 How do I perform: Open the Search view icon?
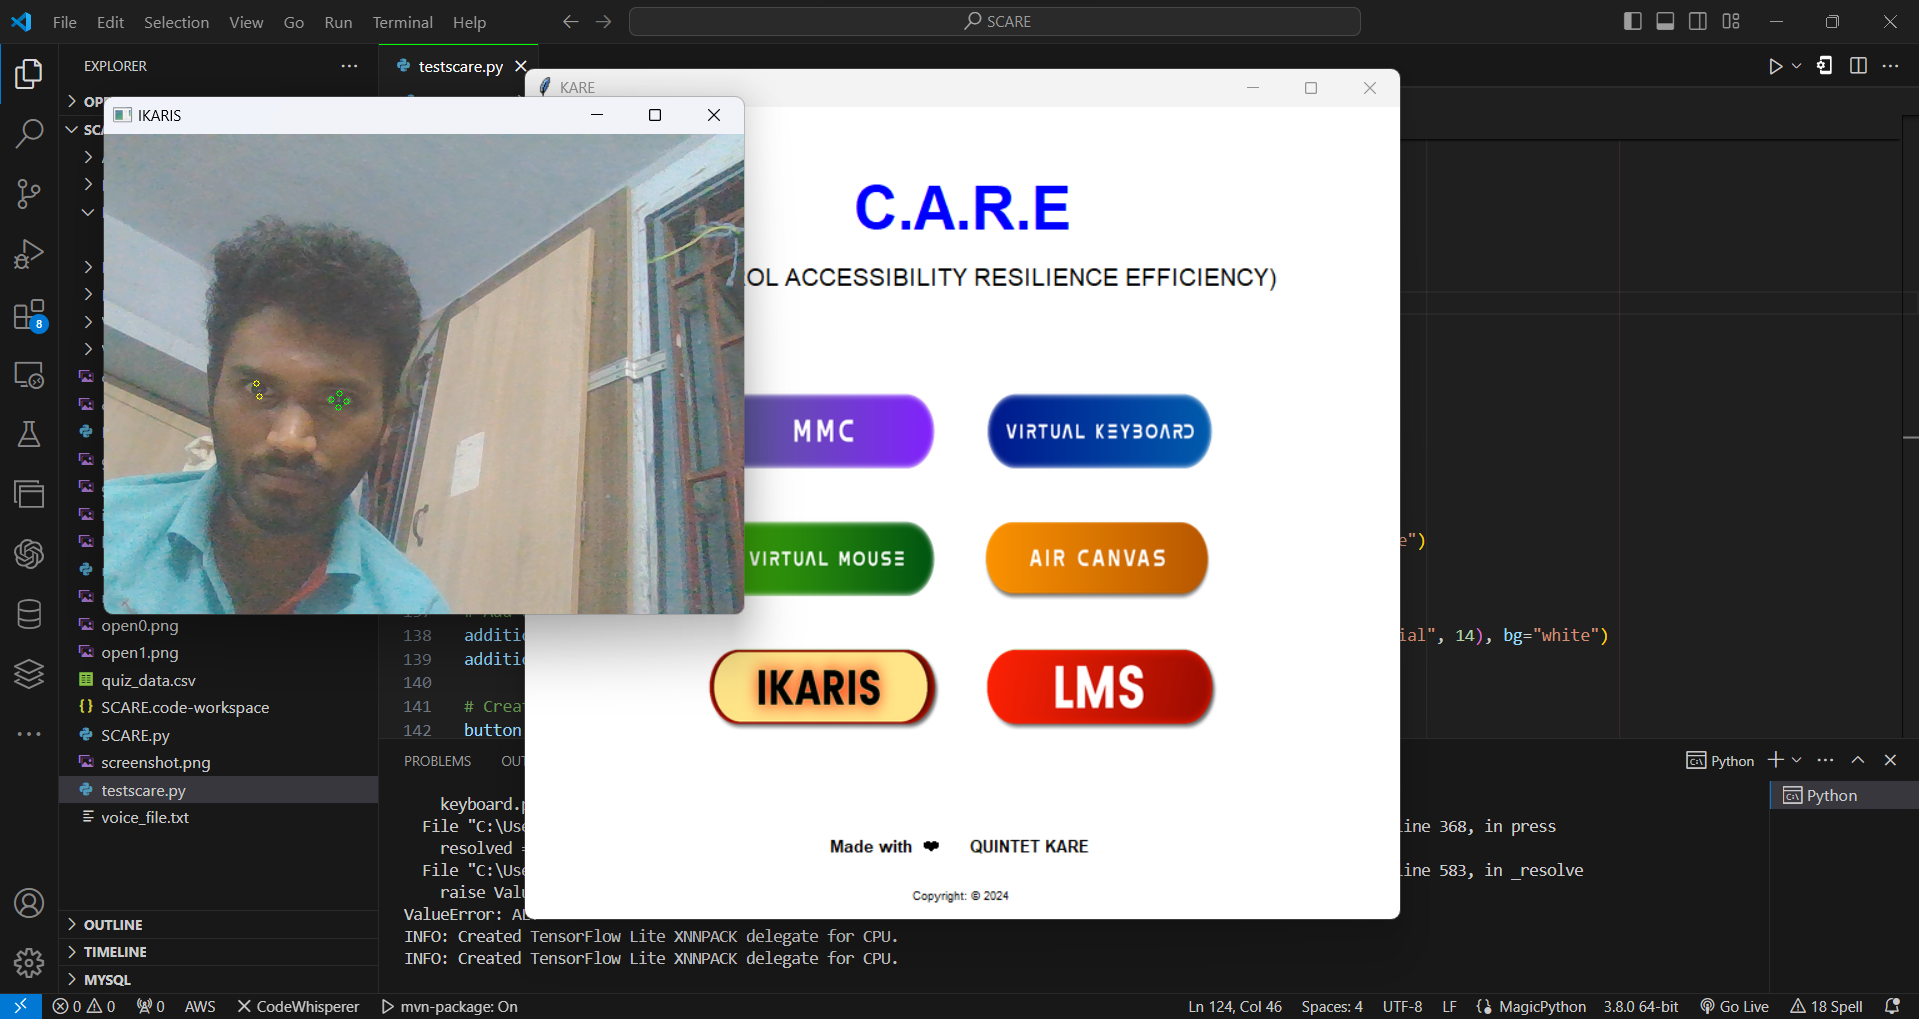[29, 132]
